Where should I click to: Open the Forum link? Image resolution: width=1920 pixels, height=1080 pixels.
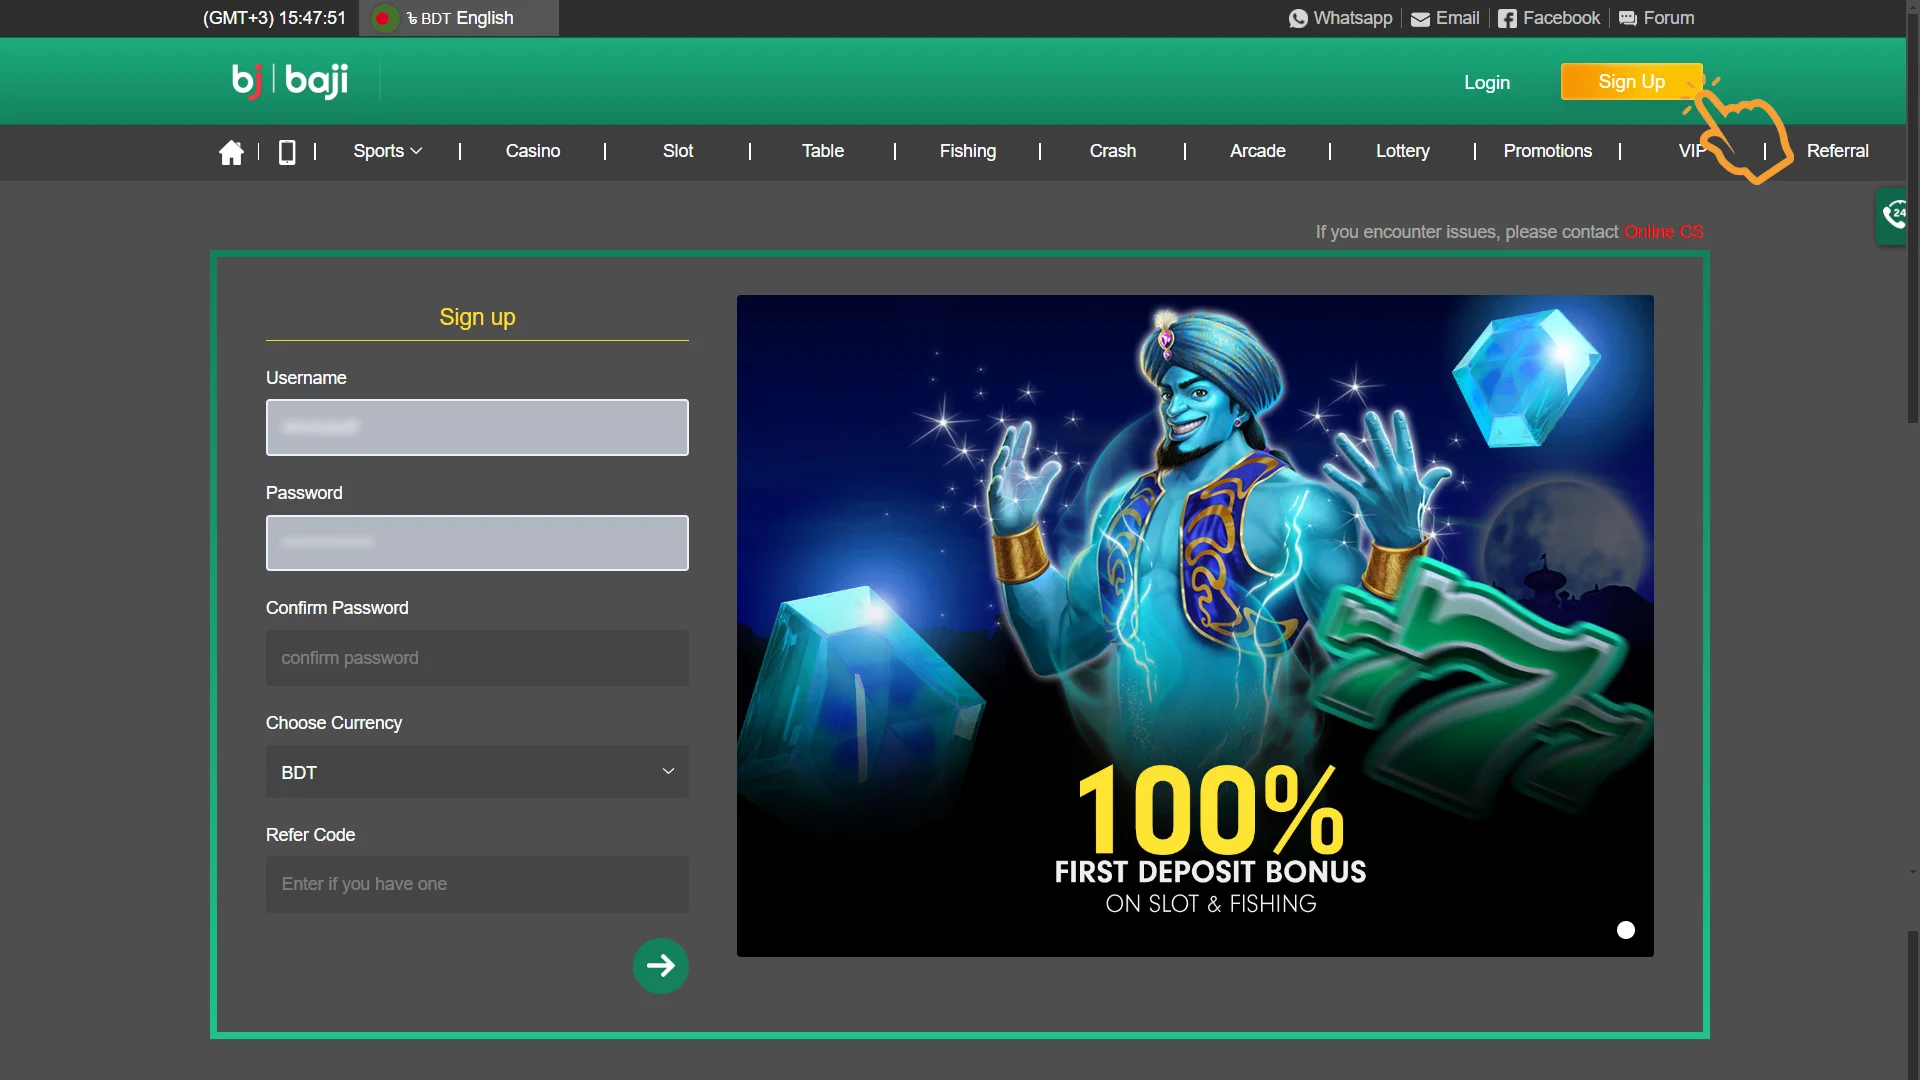(1656, 18)
